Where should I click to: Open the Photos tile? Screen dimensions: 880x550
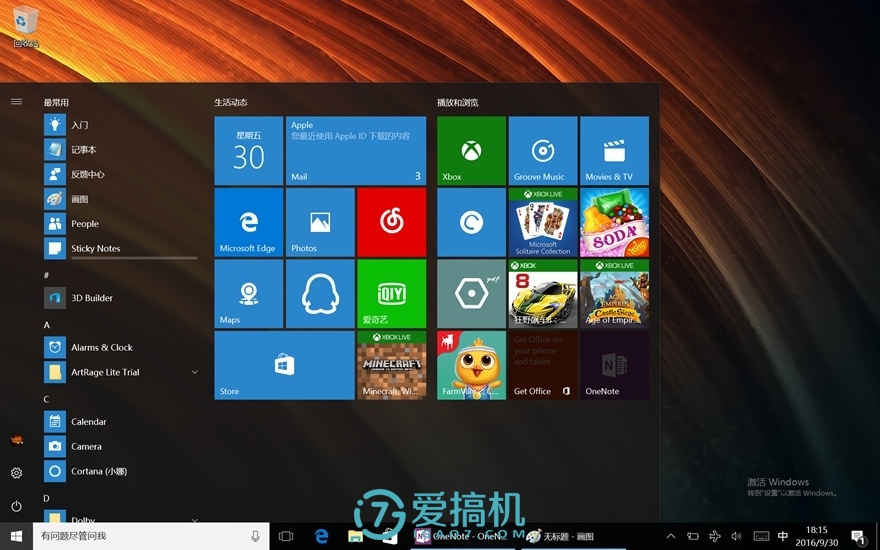[x=320, y=222]
